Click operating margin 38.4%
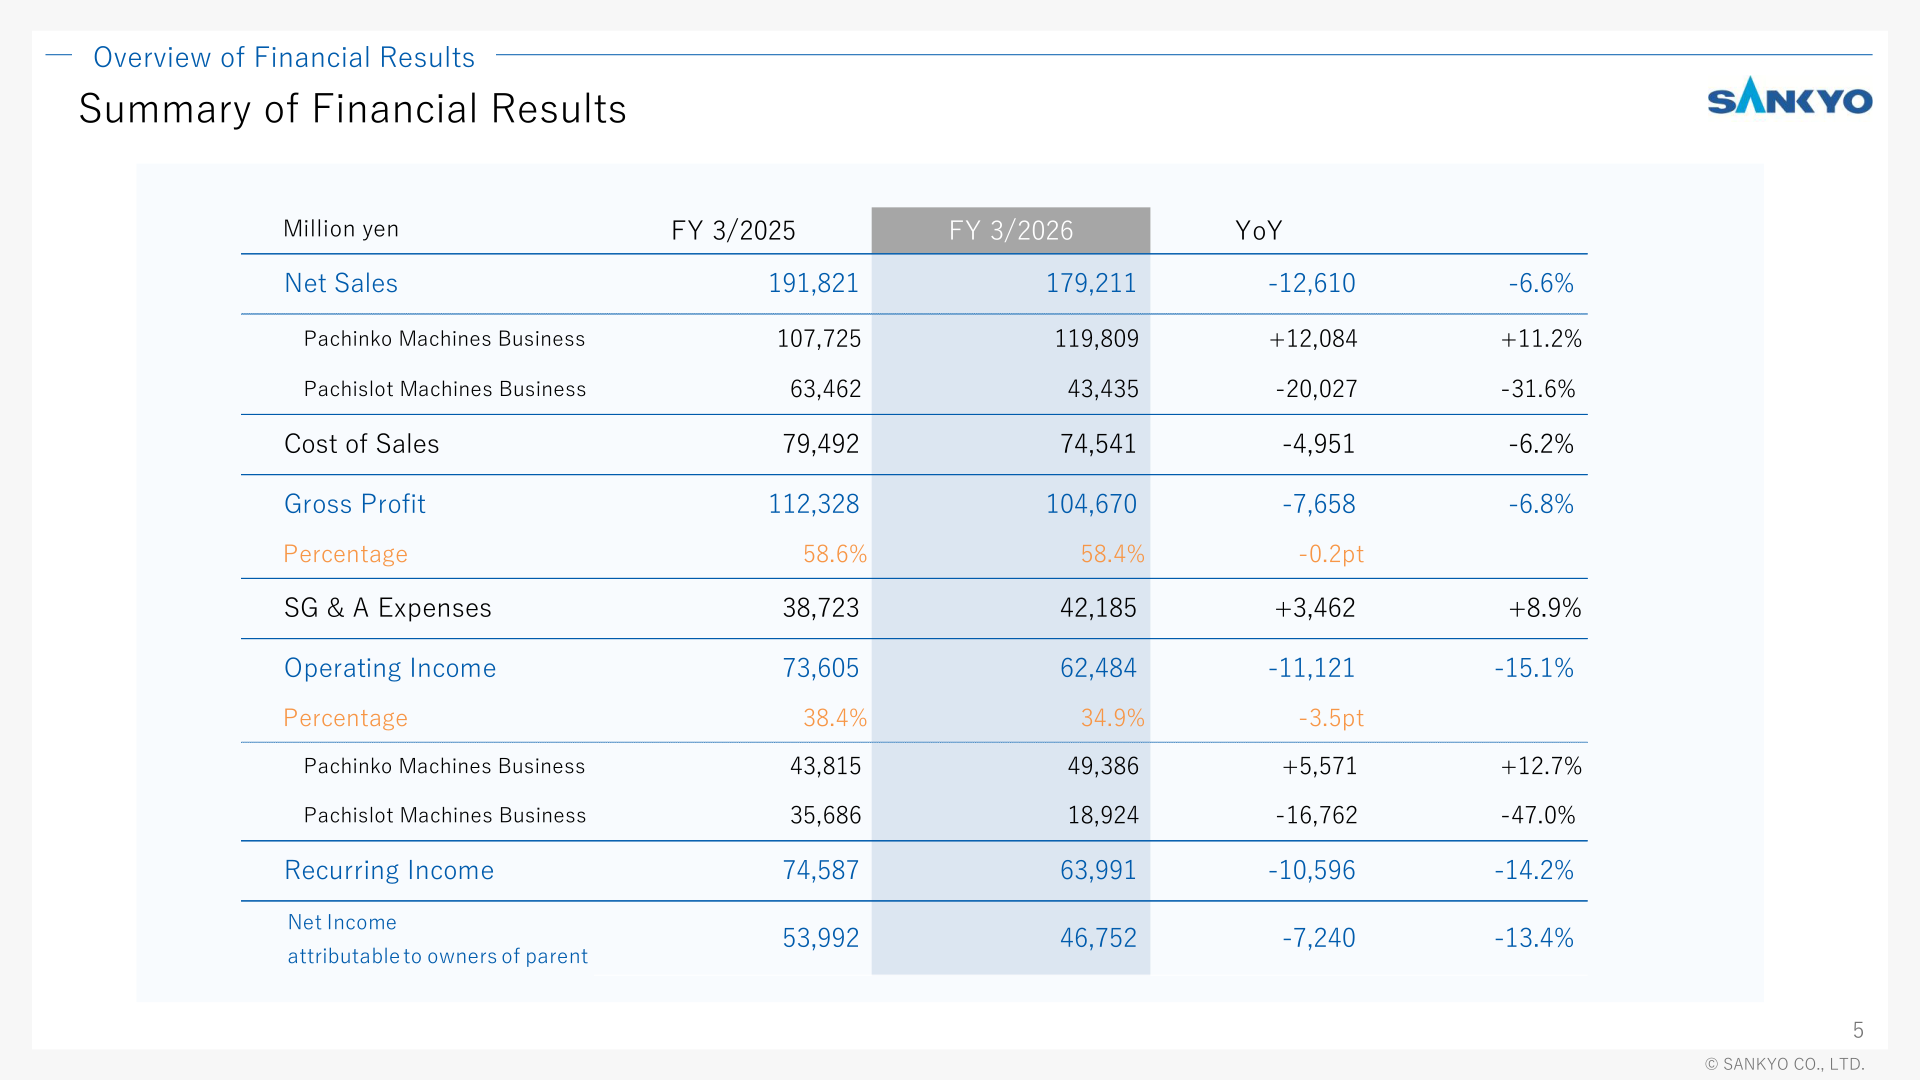This screenshot has height=1080, width=1920. (835, 718)
